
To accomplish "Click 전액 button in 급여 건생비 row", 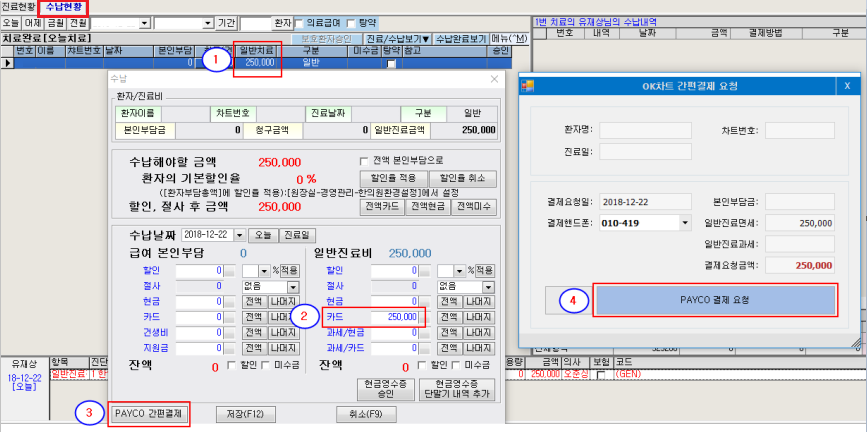I will (x=254, y=333).
